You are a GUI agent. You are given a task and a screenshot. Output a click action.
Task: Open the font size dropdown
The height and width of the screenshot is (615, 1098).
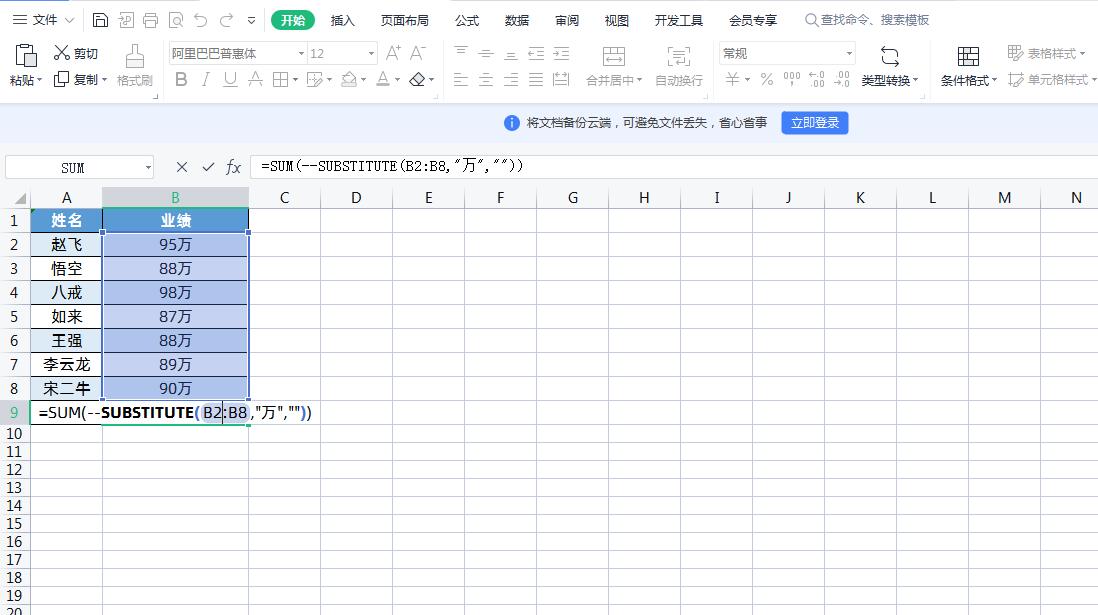tap(371, 53)
